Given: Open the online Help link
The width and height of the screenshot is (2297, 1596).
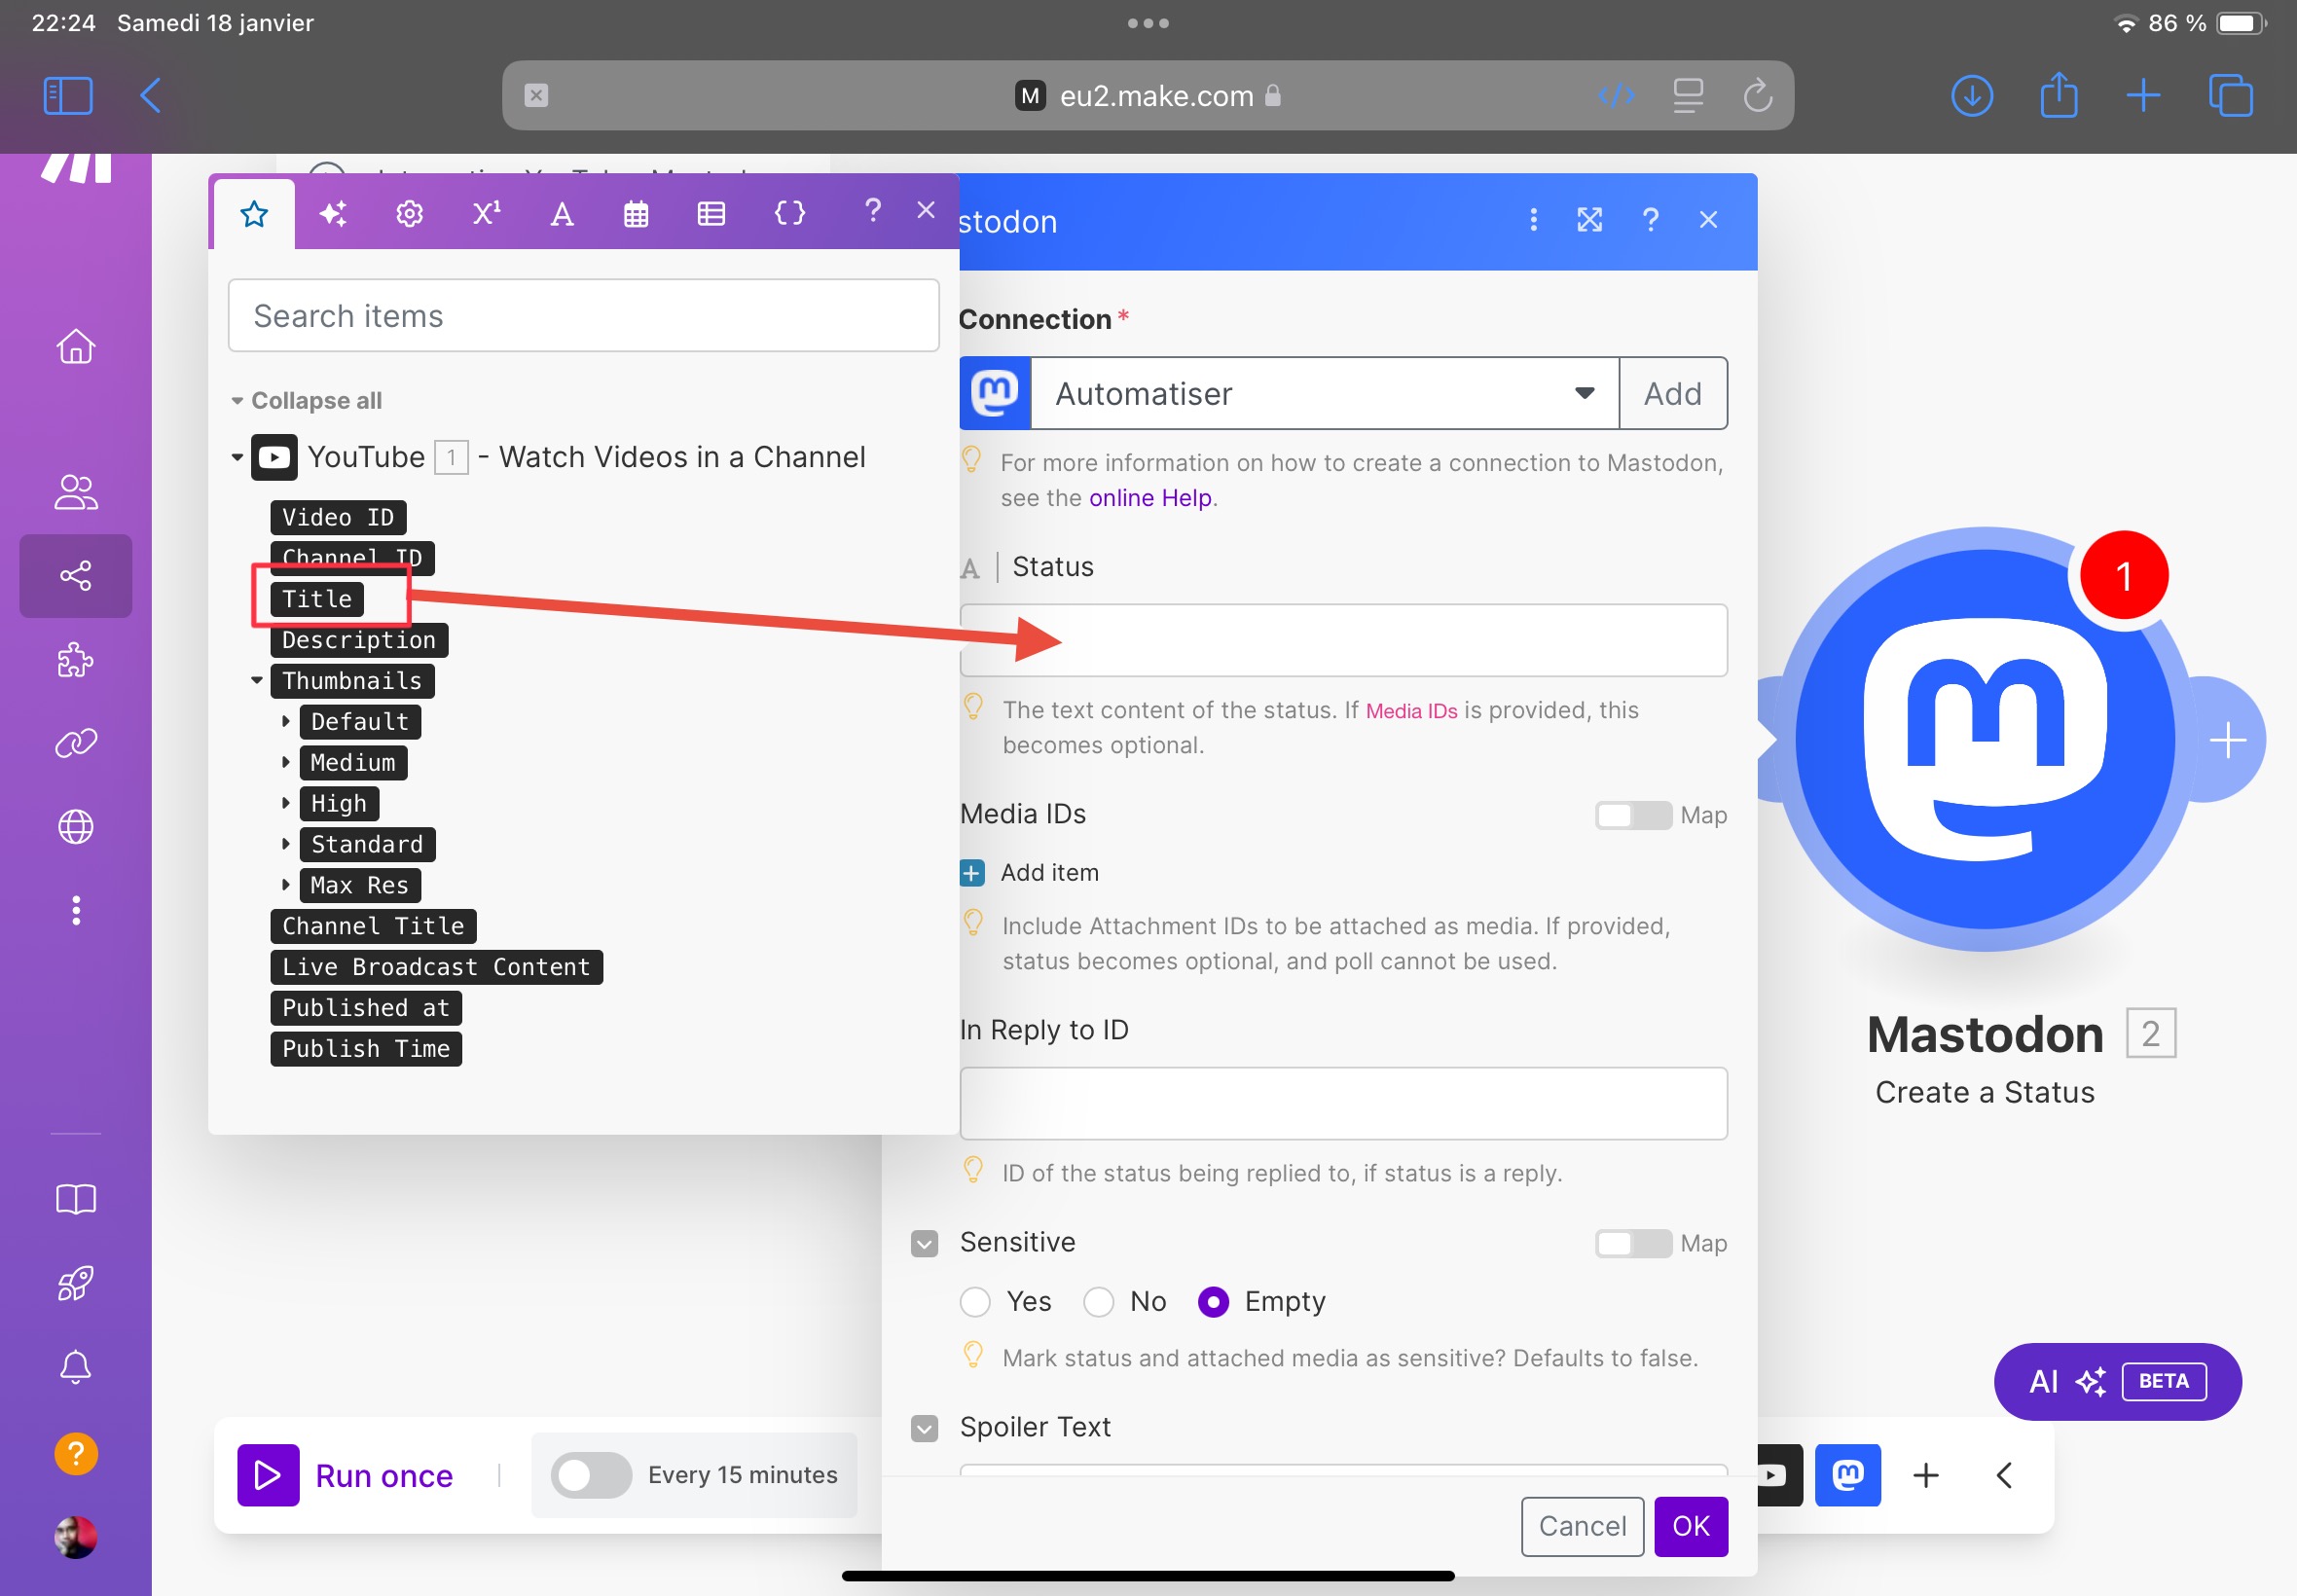Looking at the screenshot, I should pyautogui.click(x=1150, y=498).
